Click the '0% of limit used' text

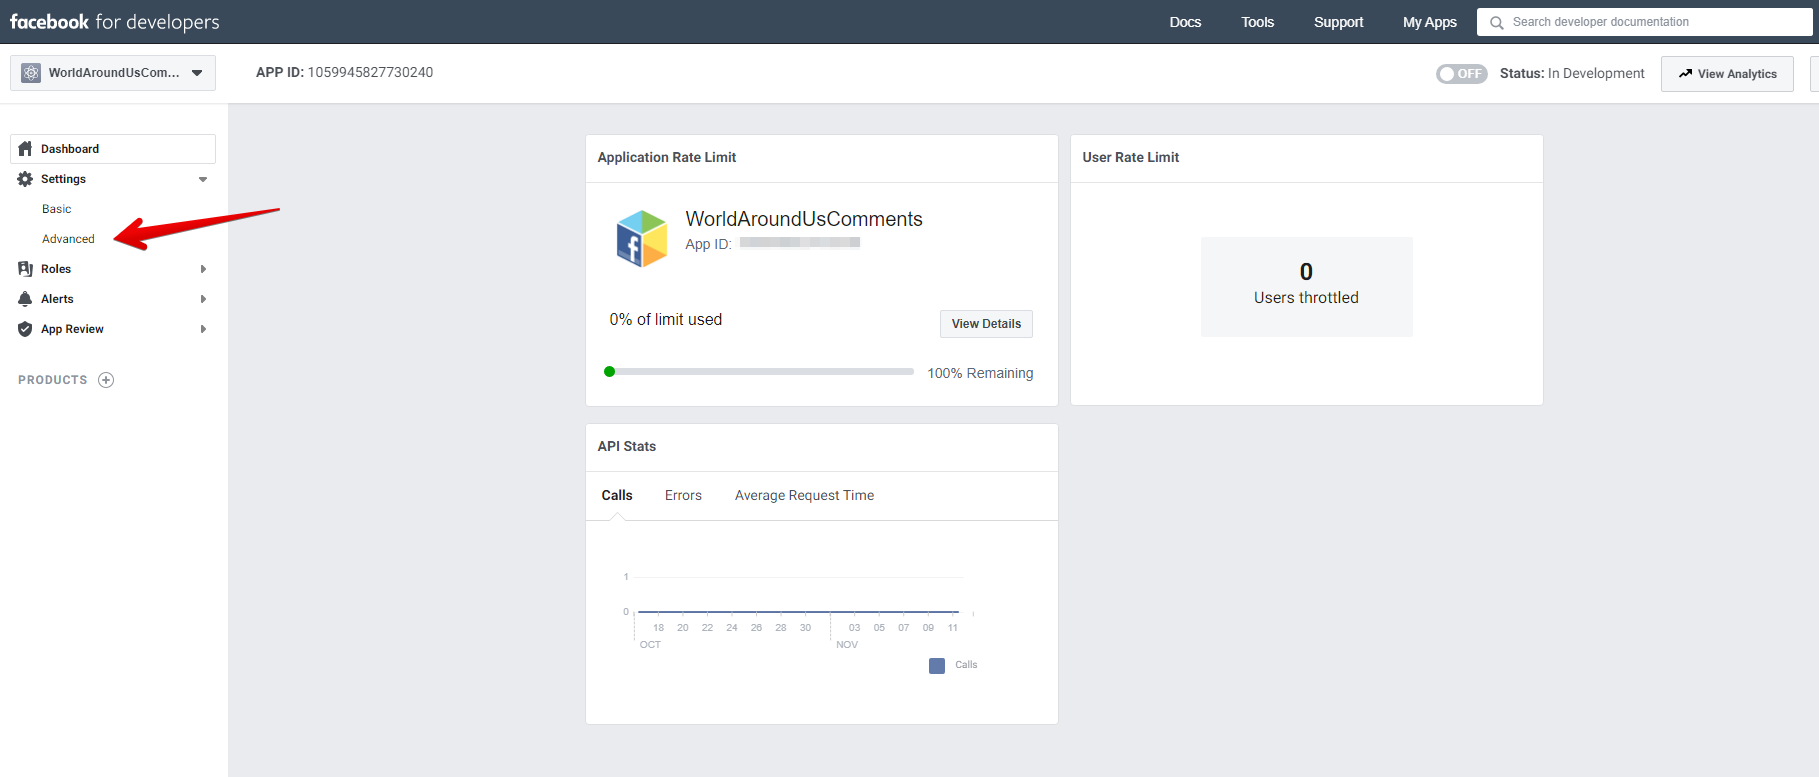(666, 320)
